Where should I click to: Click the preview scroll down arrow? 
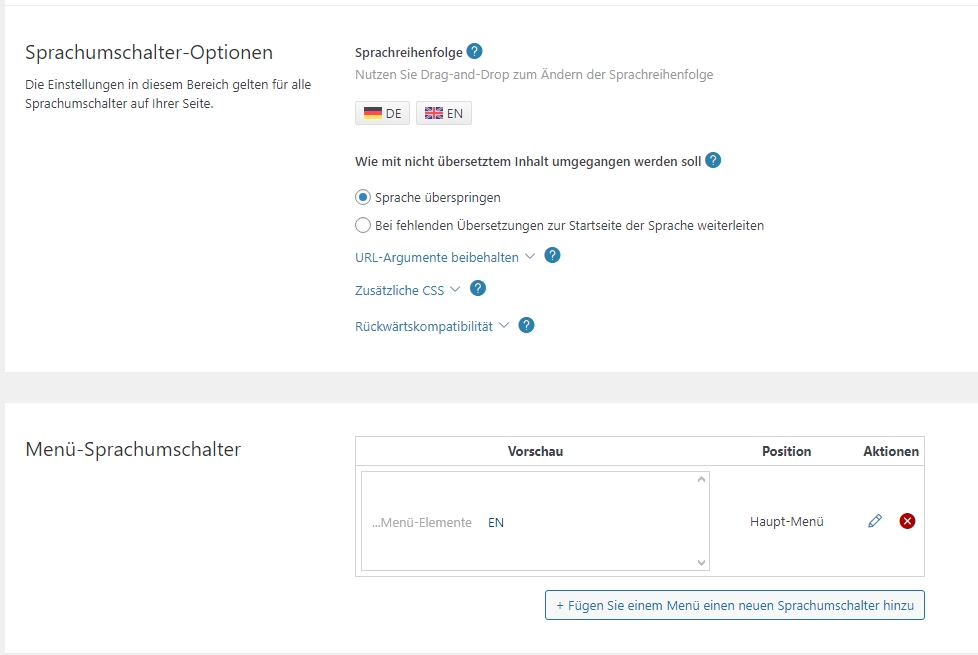[701, 563]
